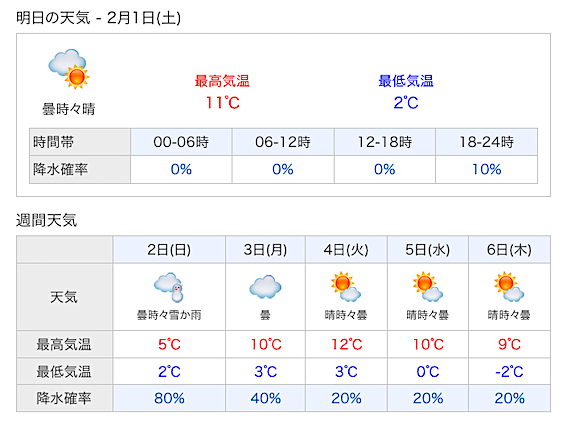Image resolution: width=567 pixels, height=421 pixels.
Task: Select the 6日(木) column header
Action: click(509, 250)
